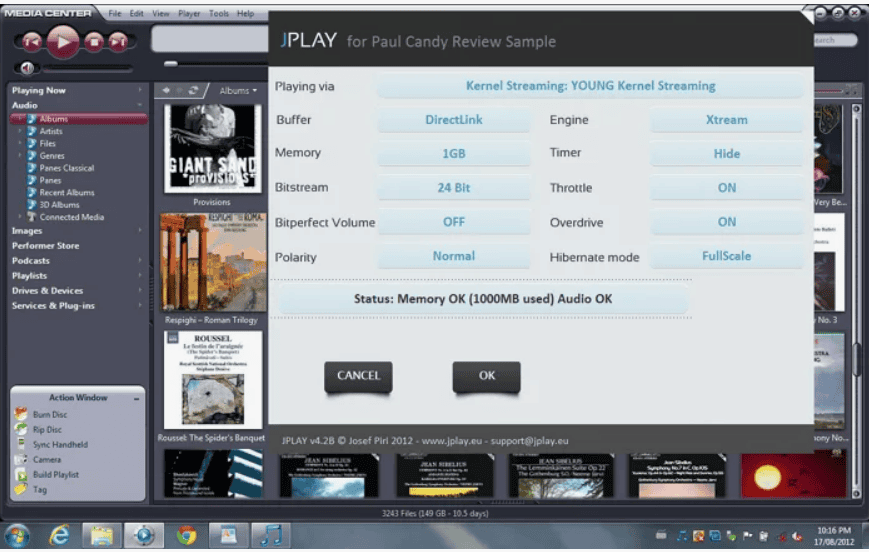
Task: Select Genres in the Audio tree
Action: [x=52, y=156]
